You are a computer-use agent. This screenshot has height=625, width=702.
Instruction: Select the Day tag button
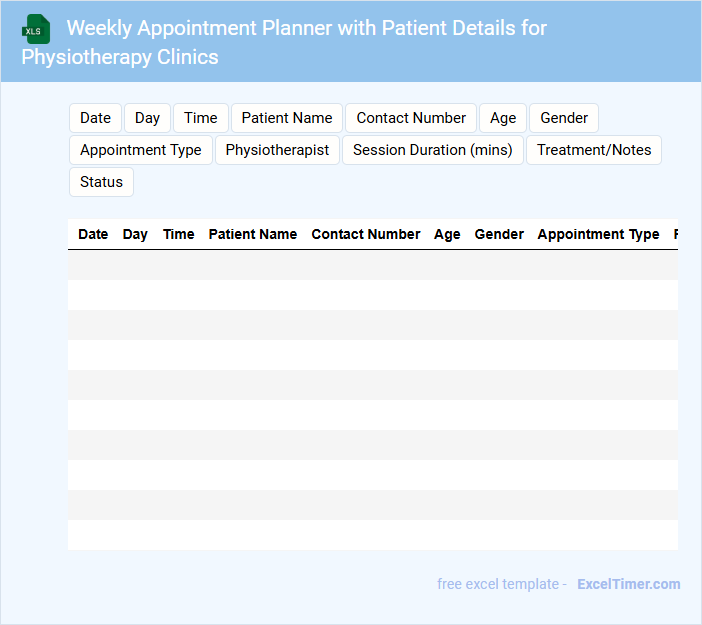click(x=147, y=118)
